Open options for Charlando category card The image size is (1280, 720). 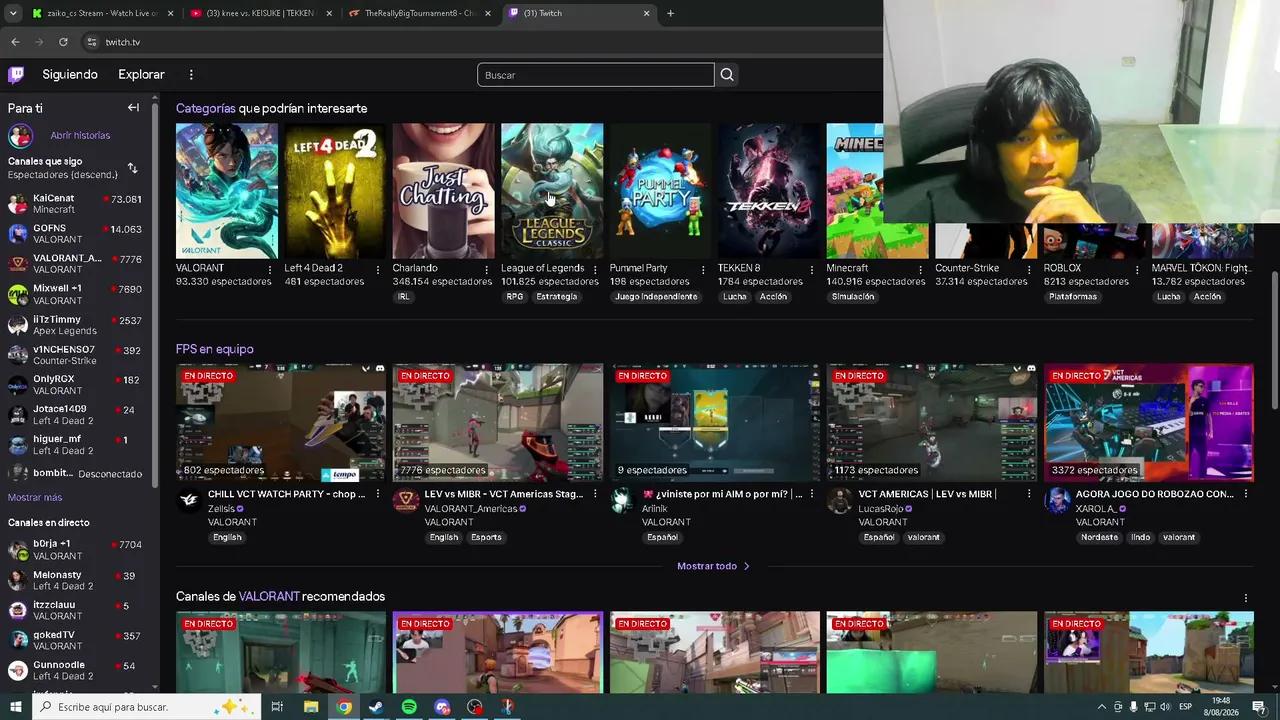[486, 269]
